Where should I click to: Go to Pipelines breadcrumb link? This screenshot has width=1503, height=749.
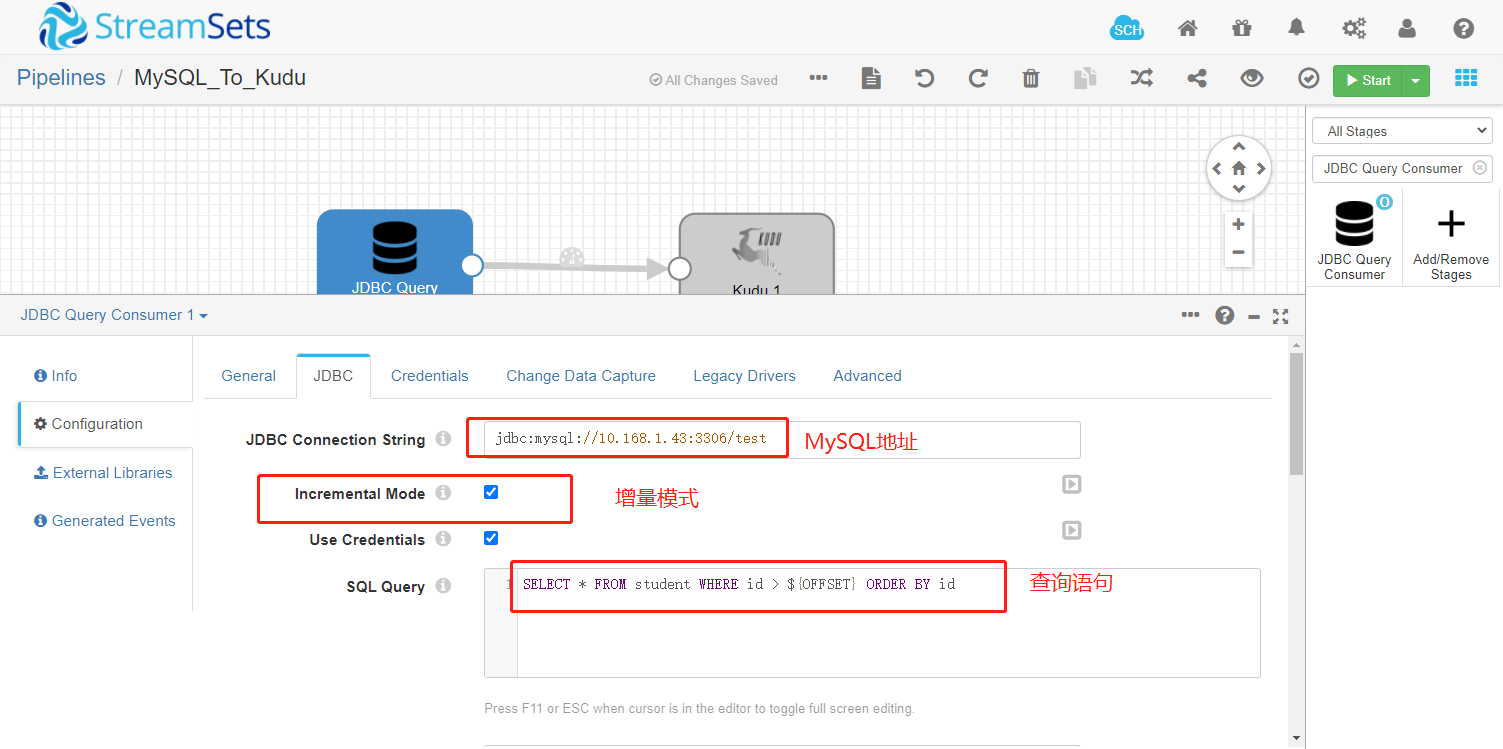[61, 77]
